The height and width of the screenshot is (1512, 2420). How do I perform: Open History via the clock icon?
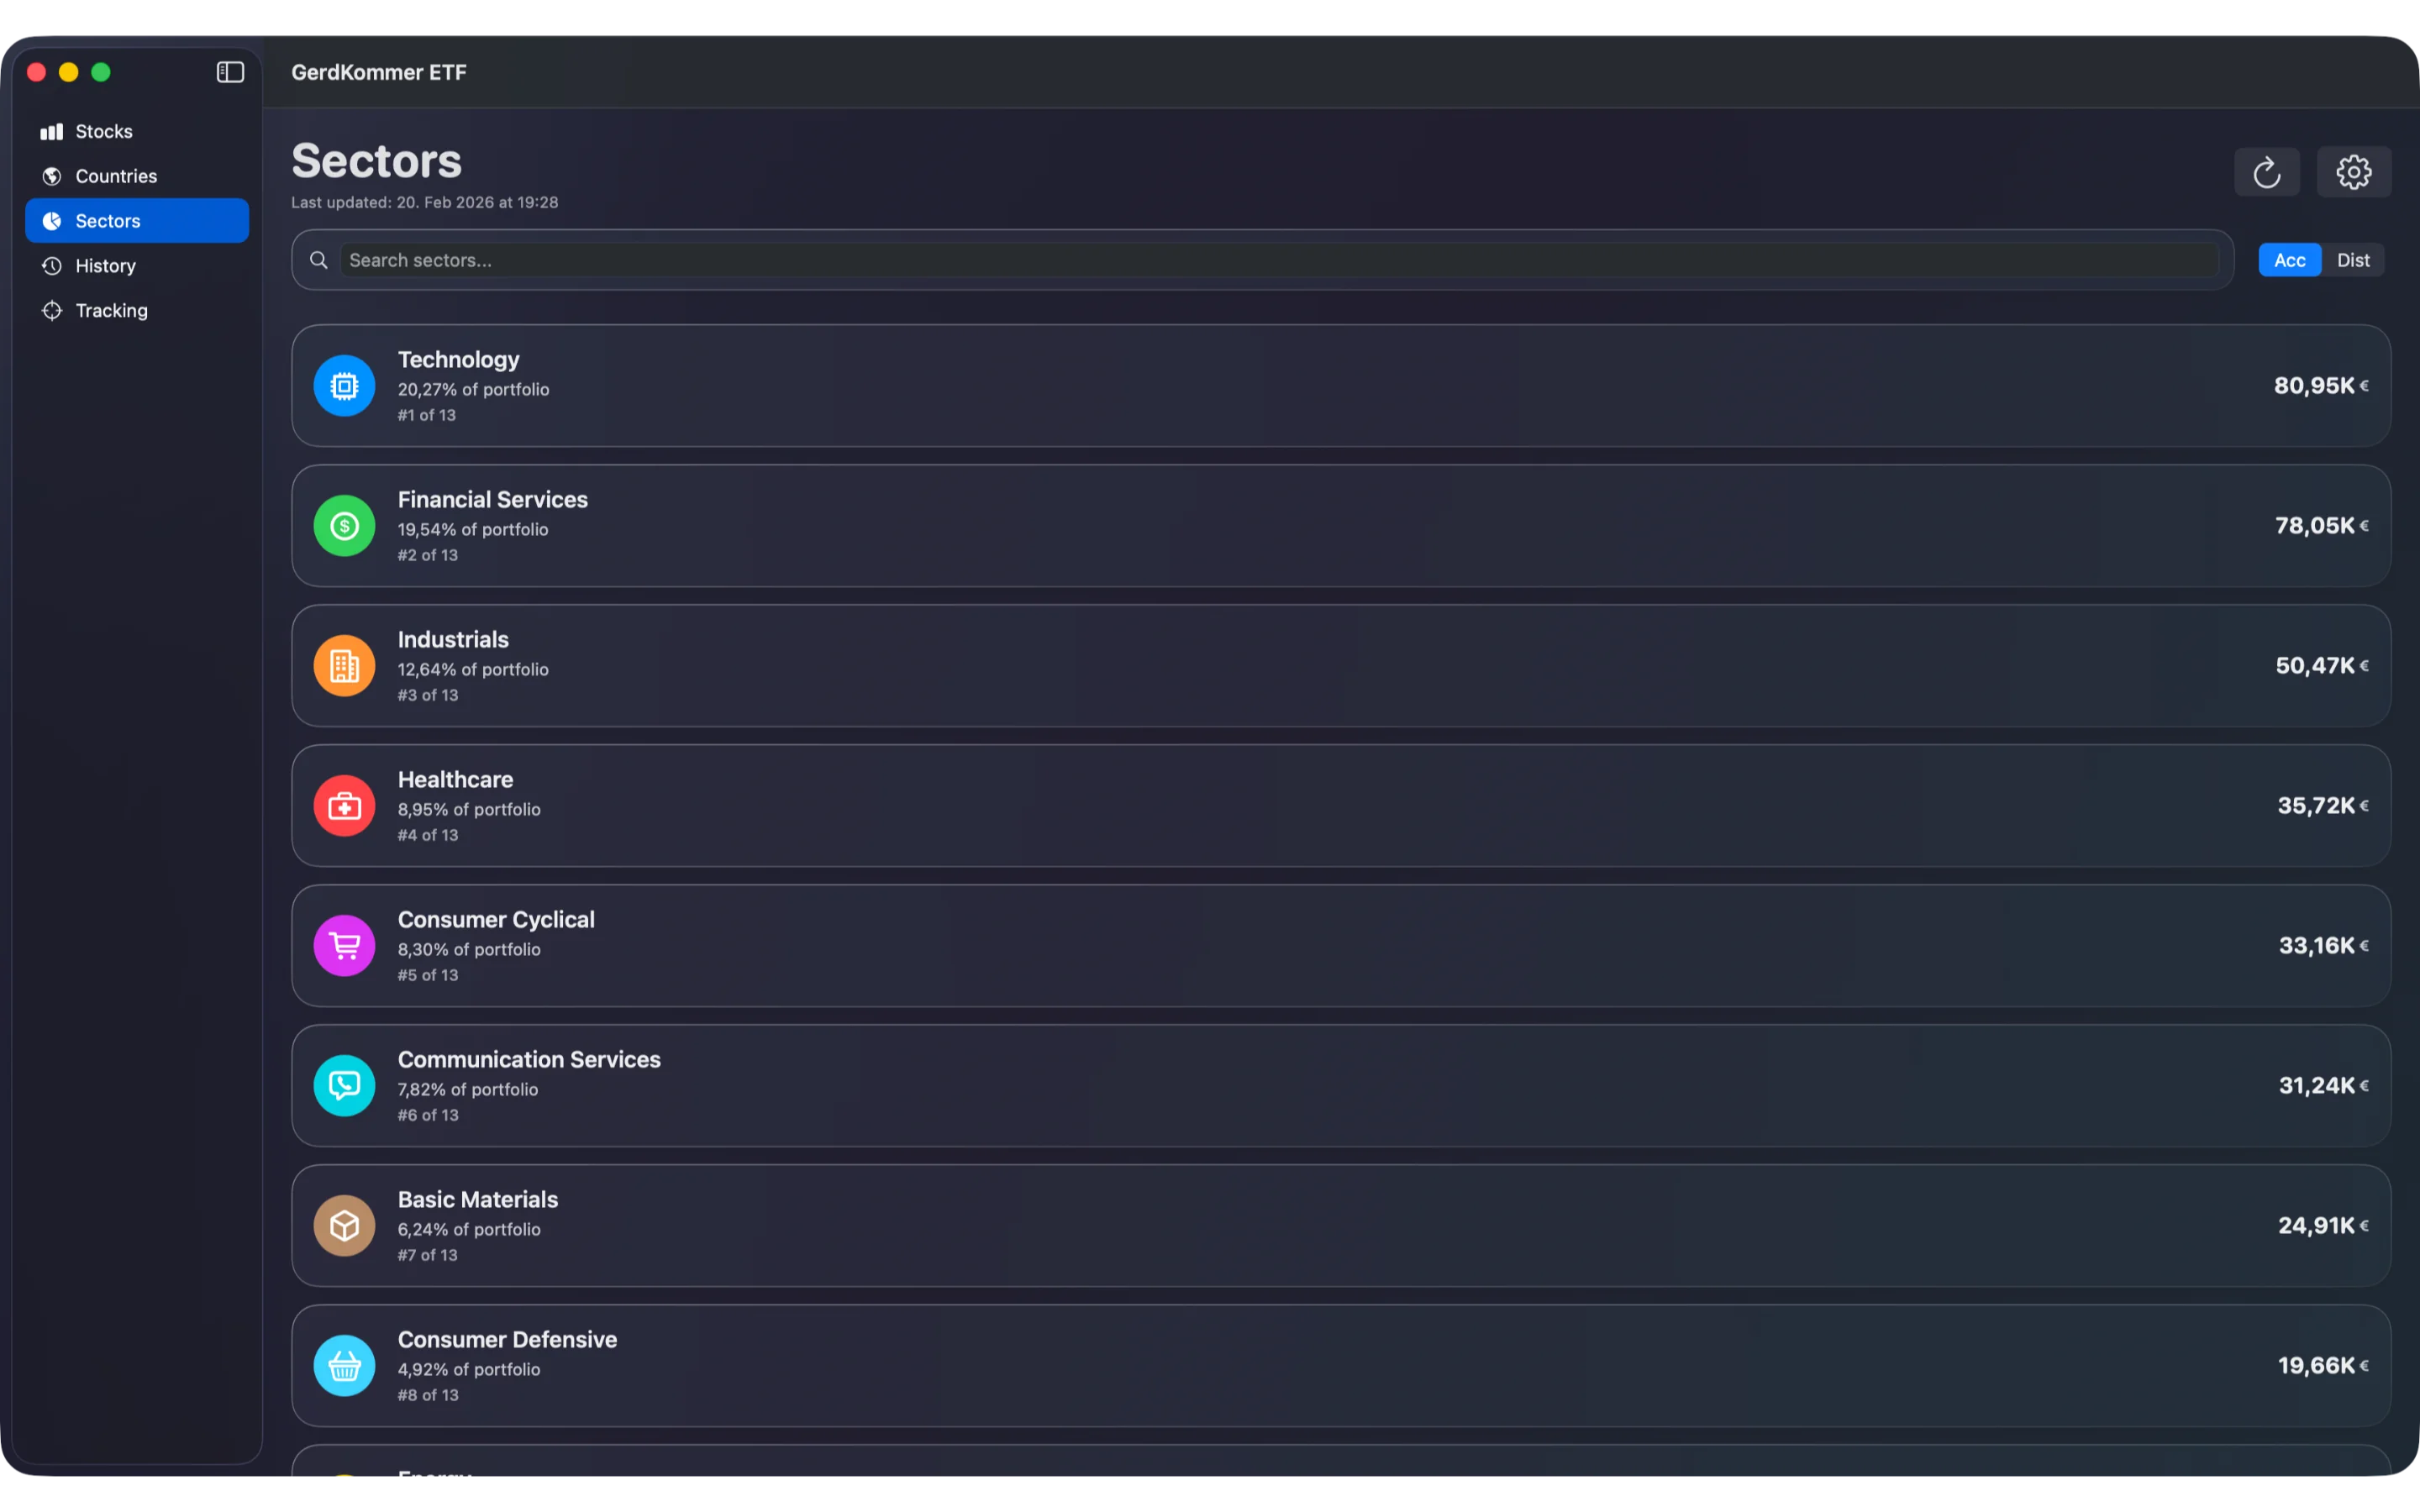click(51, 265)
